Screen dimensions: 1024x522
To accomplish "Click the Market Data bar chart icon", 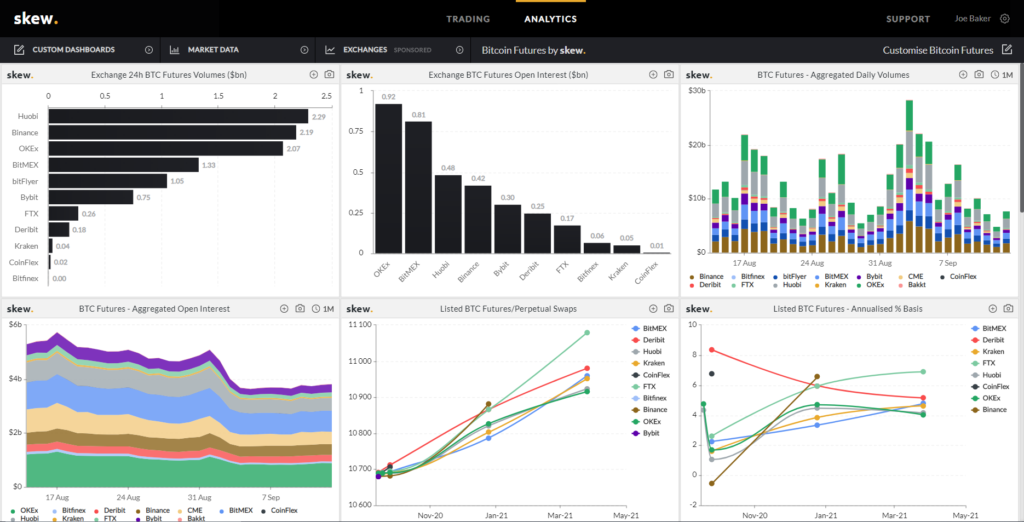I will [x=174, y=50].
